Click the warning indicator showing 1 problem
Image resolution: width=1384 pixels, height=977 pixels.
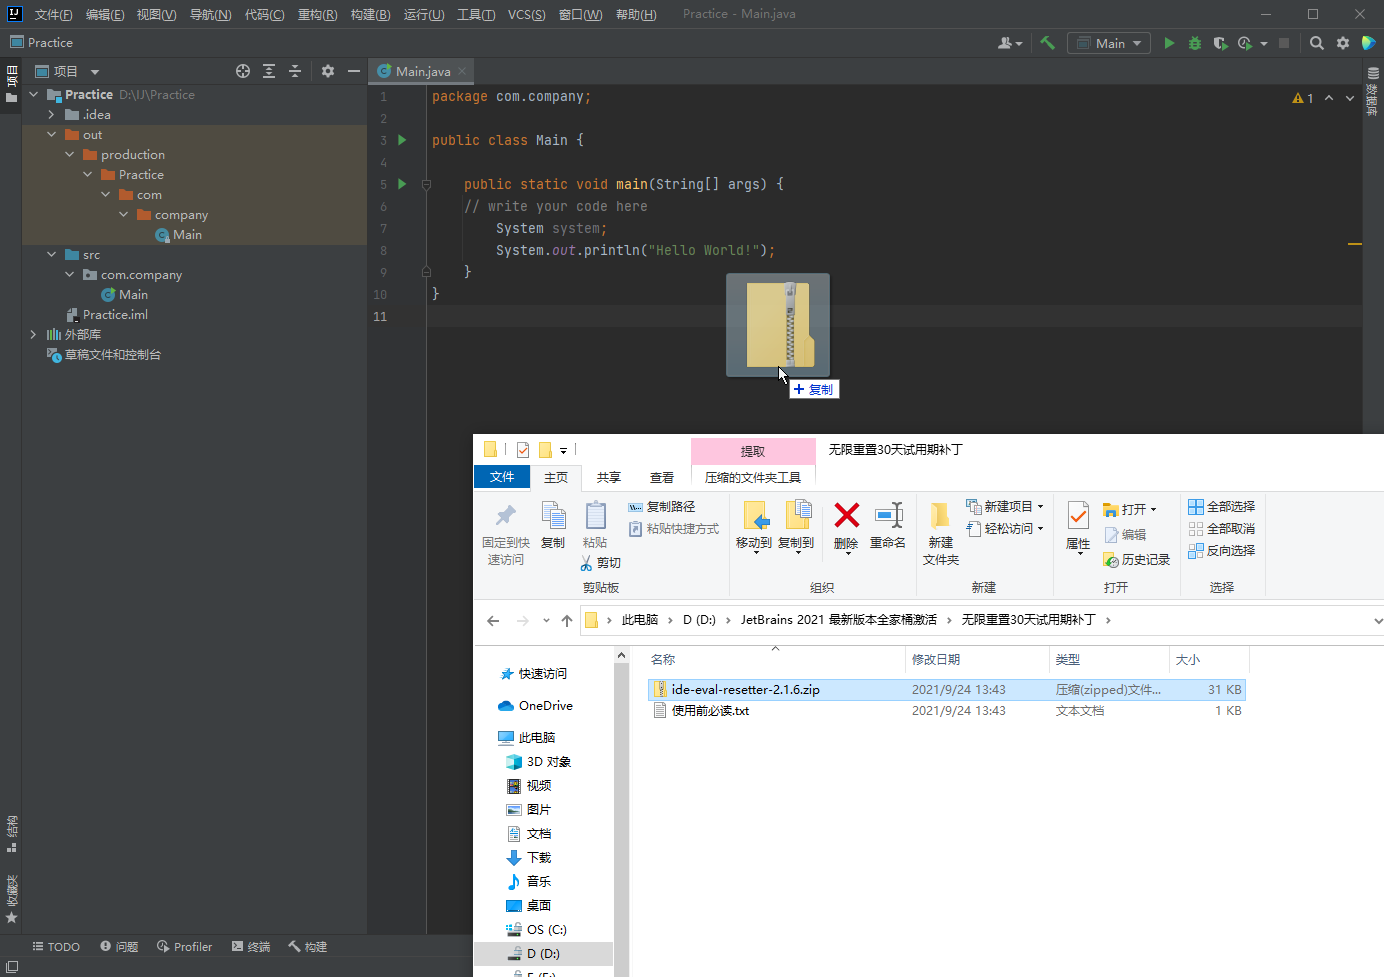point(1303,98)
